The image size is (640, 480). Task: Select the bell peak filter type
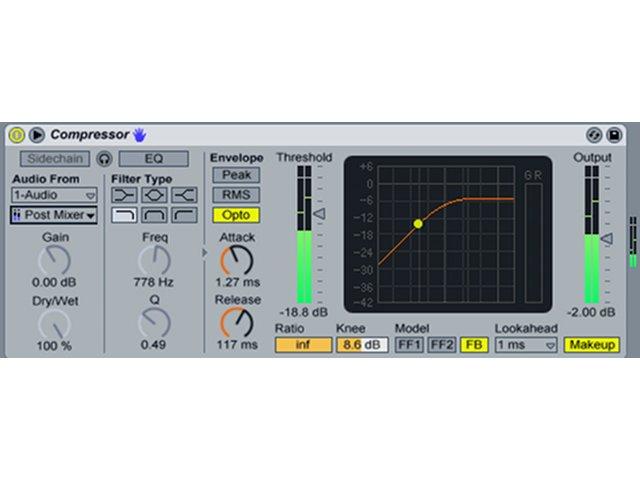point(154,195)
